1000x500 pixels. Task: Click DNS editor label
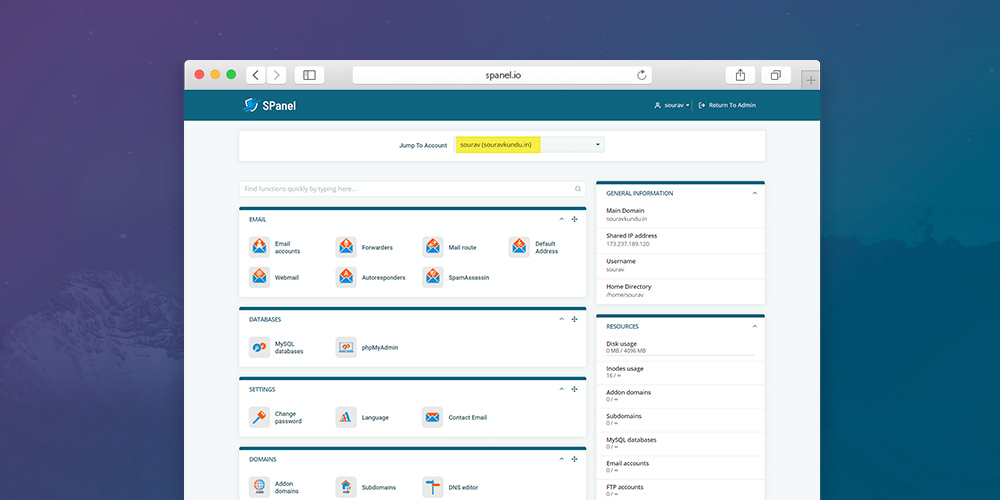463,487
